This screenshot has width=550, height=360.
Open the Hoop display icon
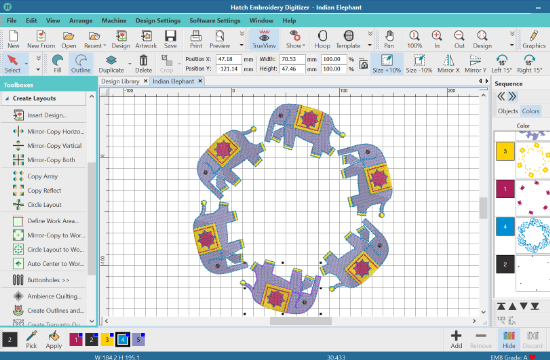point(322,39)
